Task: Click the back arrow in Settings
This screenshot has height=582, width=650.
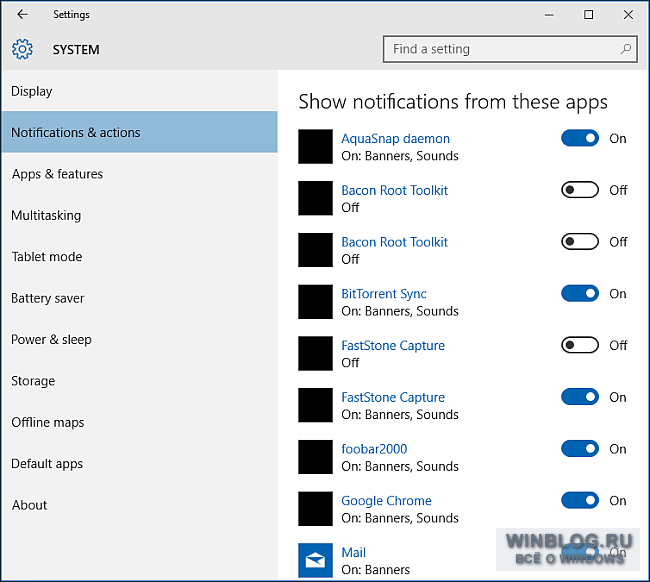Action: (22, 15)
